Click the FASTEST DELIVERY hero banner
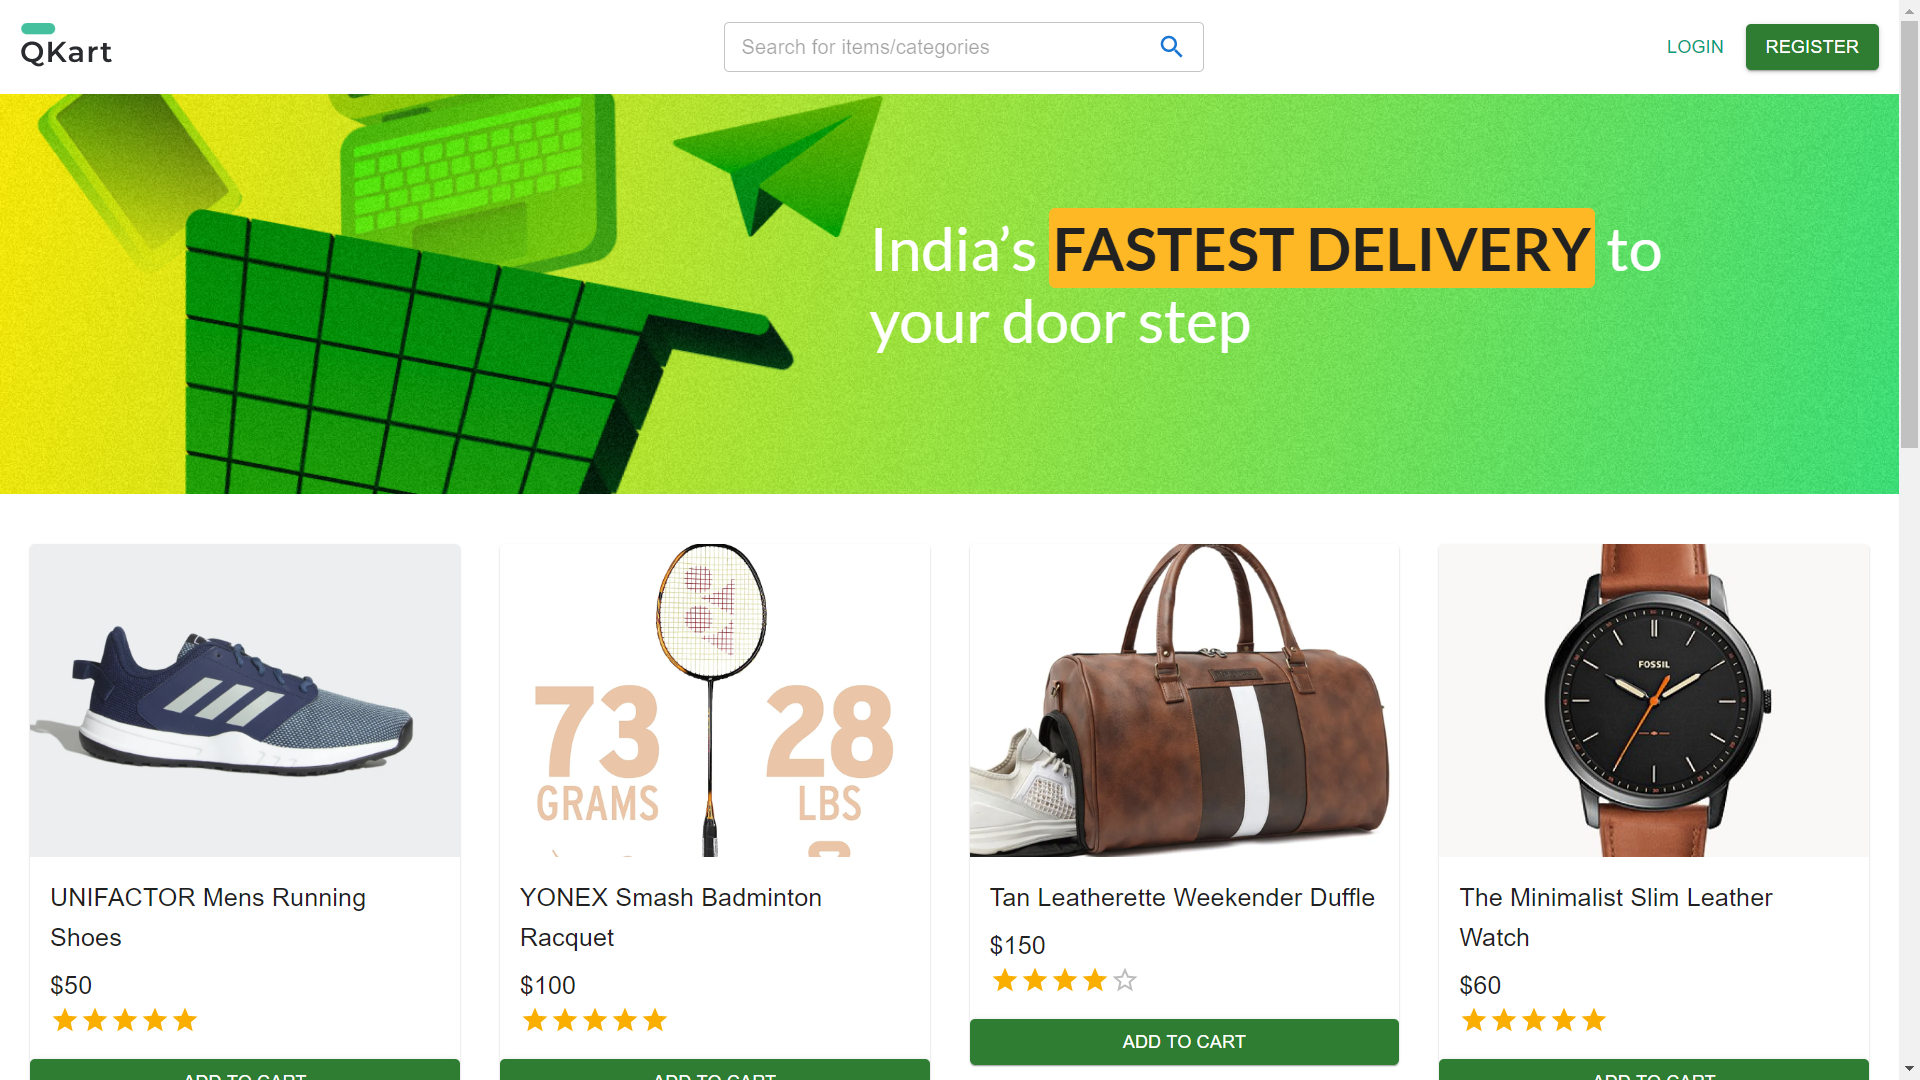Image resolution: width=1920 pixels, height=1080 pixels. (949, 294)
